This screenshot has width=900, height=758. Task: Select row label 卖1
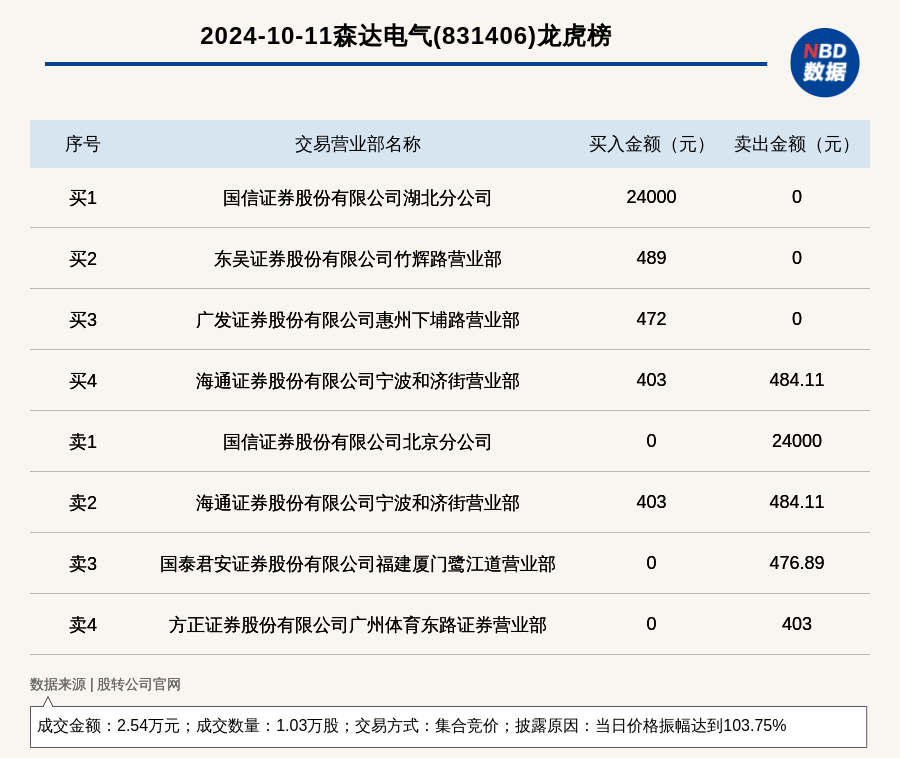tap(83, 442)
